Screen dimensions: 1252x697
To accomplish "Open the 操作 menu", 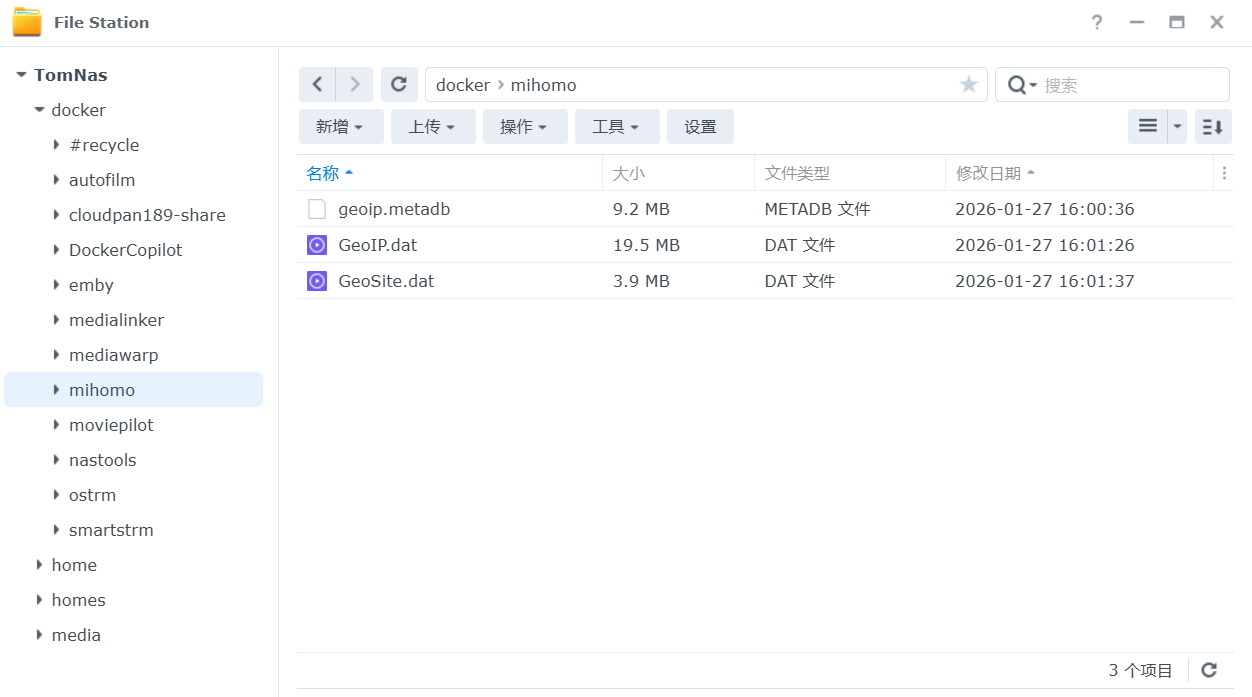I will coord(525,127).
